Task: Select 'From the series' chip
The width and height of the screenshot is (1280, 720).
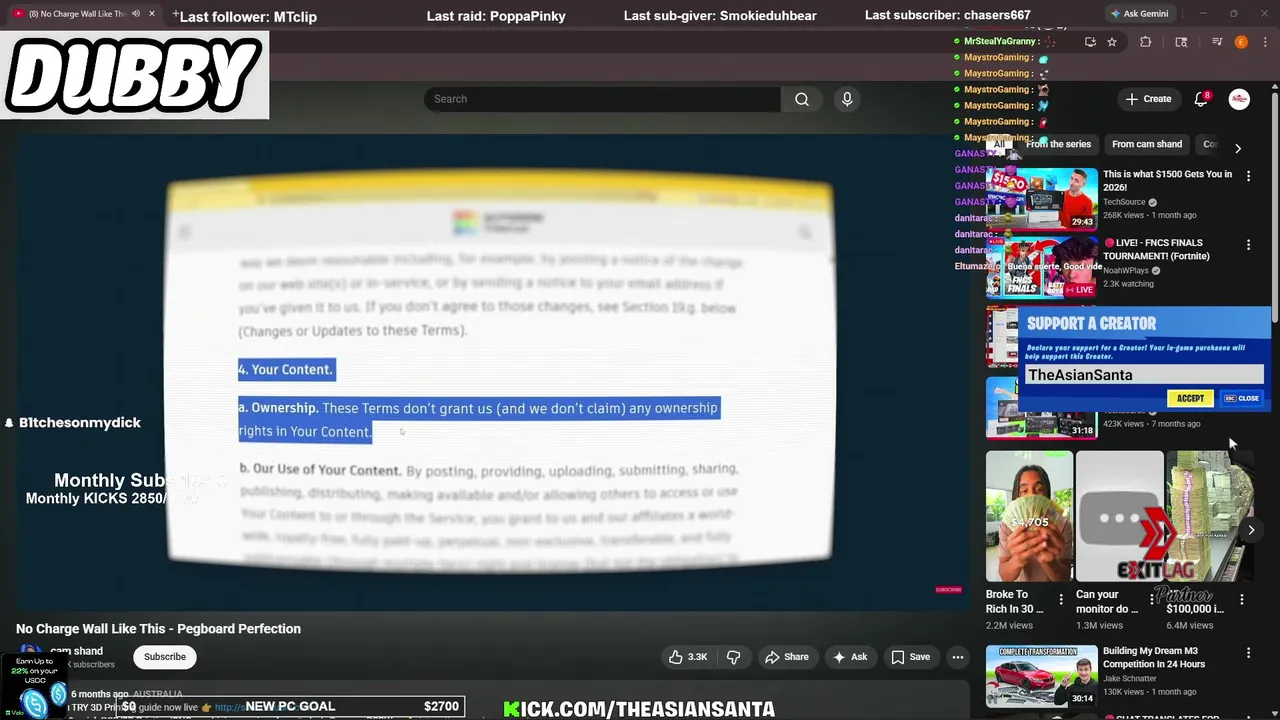Action: tap(1058, 144)
